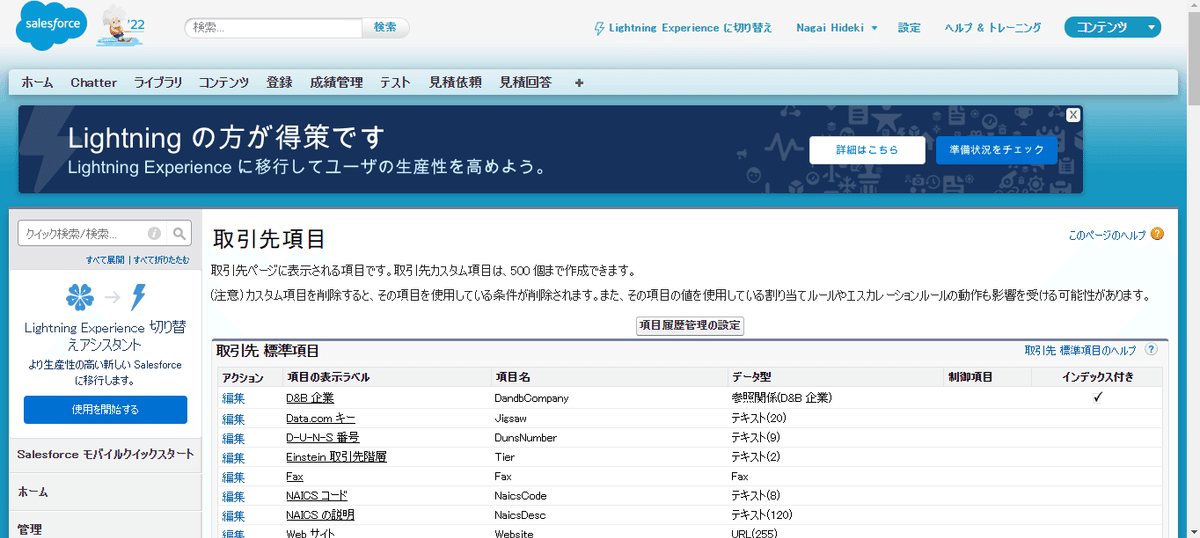Click 編集 for NAICS の説明 row
This screenshot has width=1200, height=538.
(233, 516)
